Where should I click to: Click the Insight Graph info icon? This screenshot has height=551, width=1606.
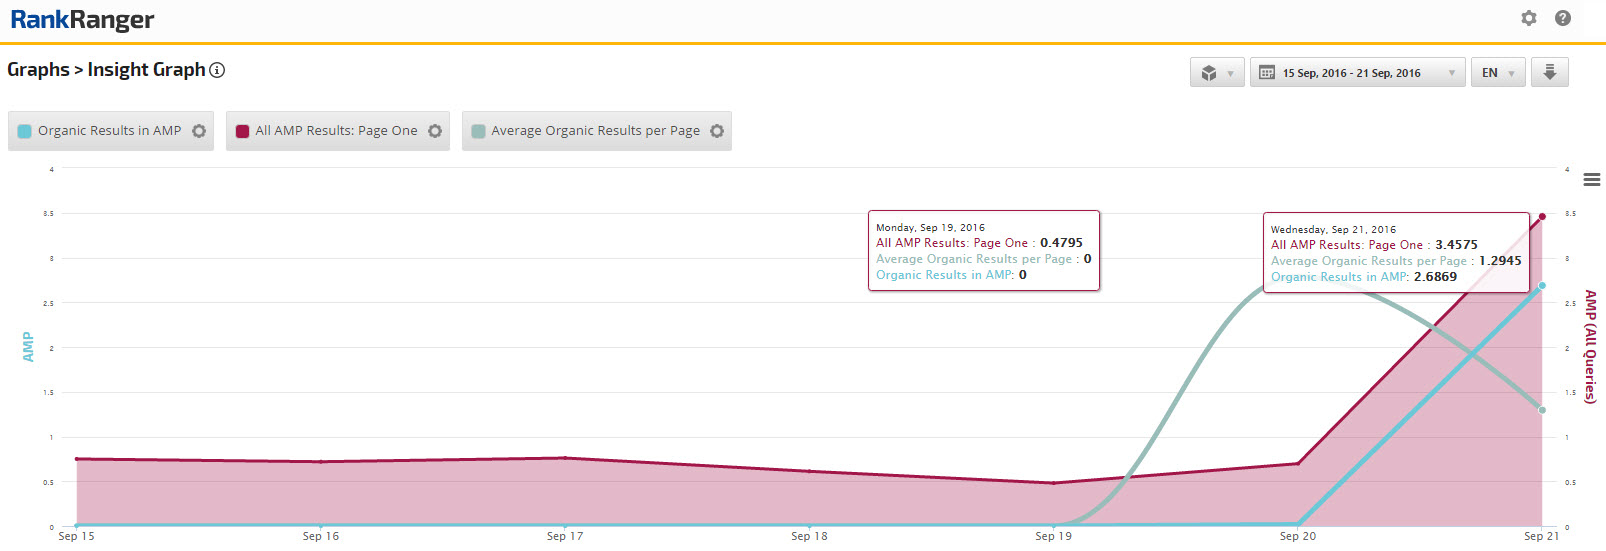click(217, 70)
